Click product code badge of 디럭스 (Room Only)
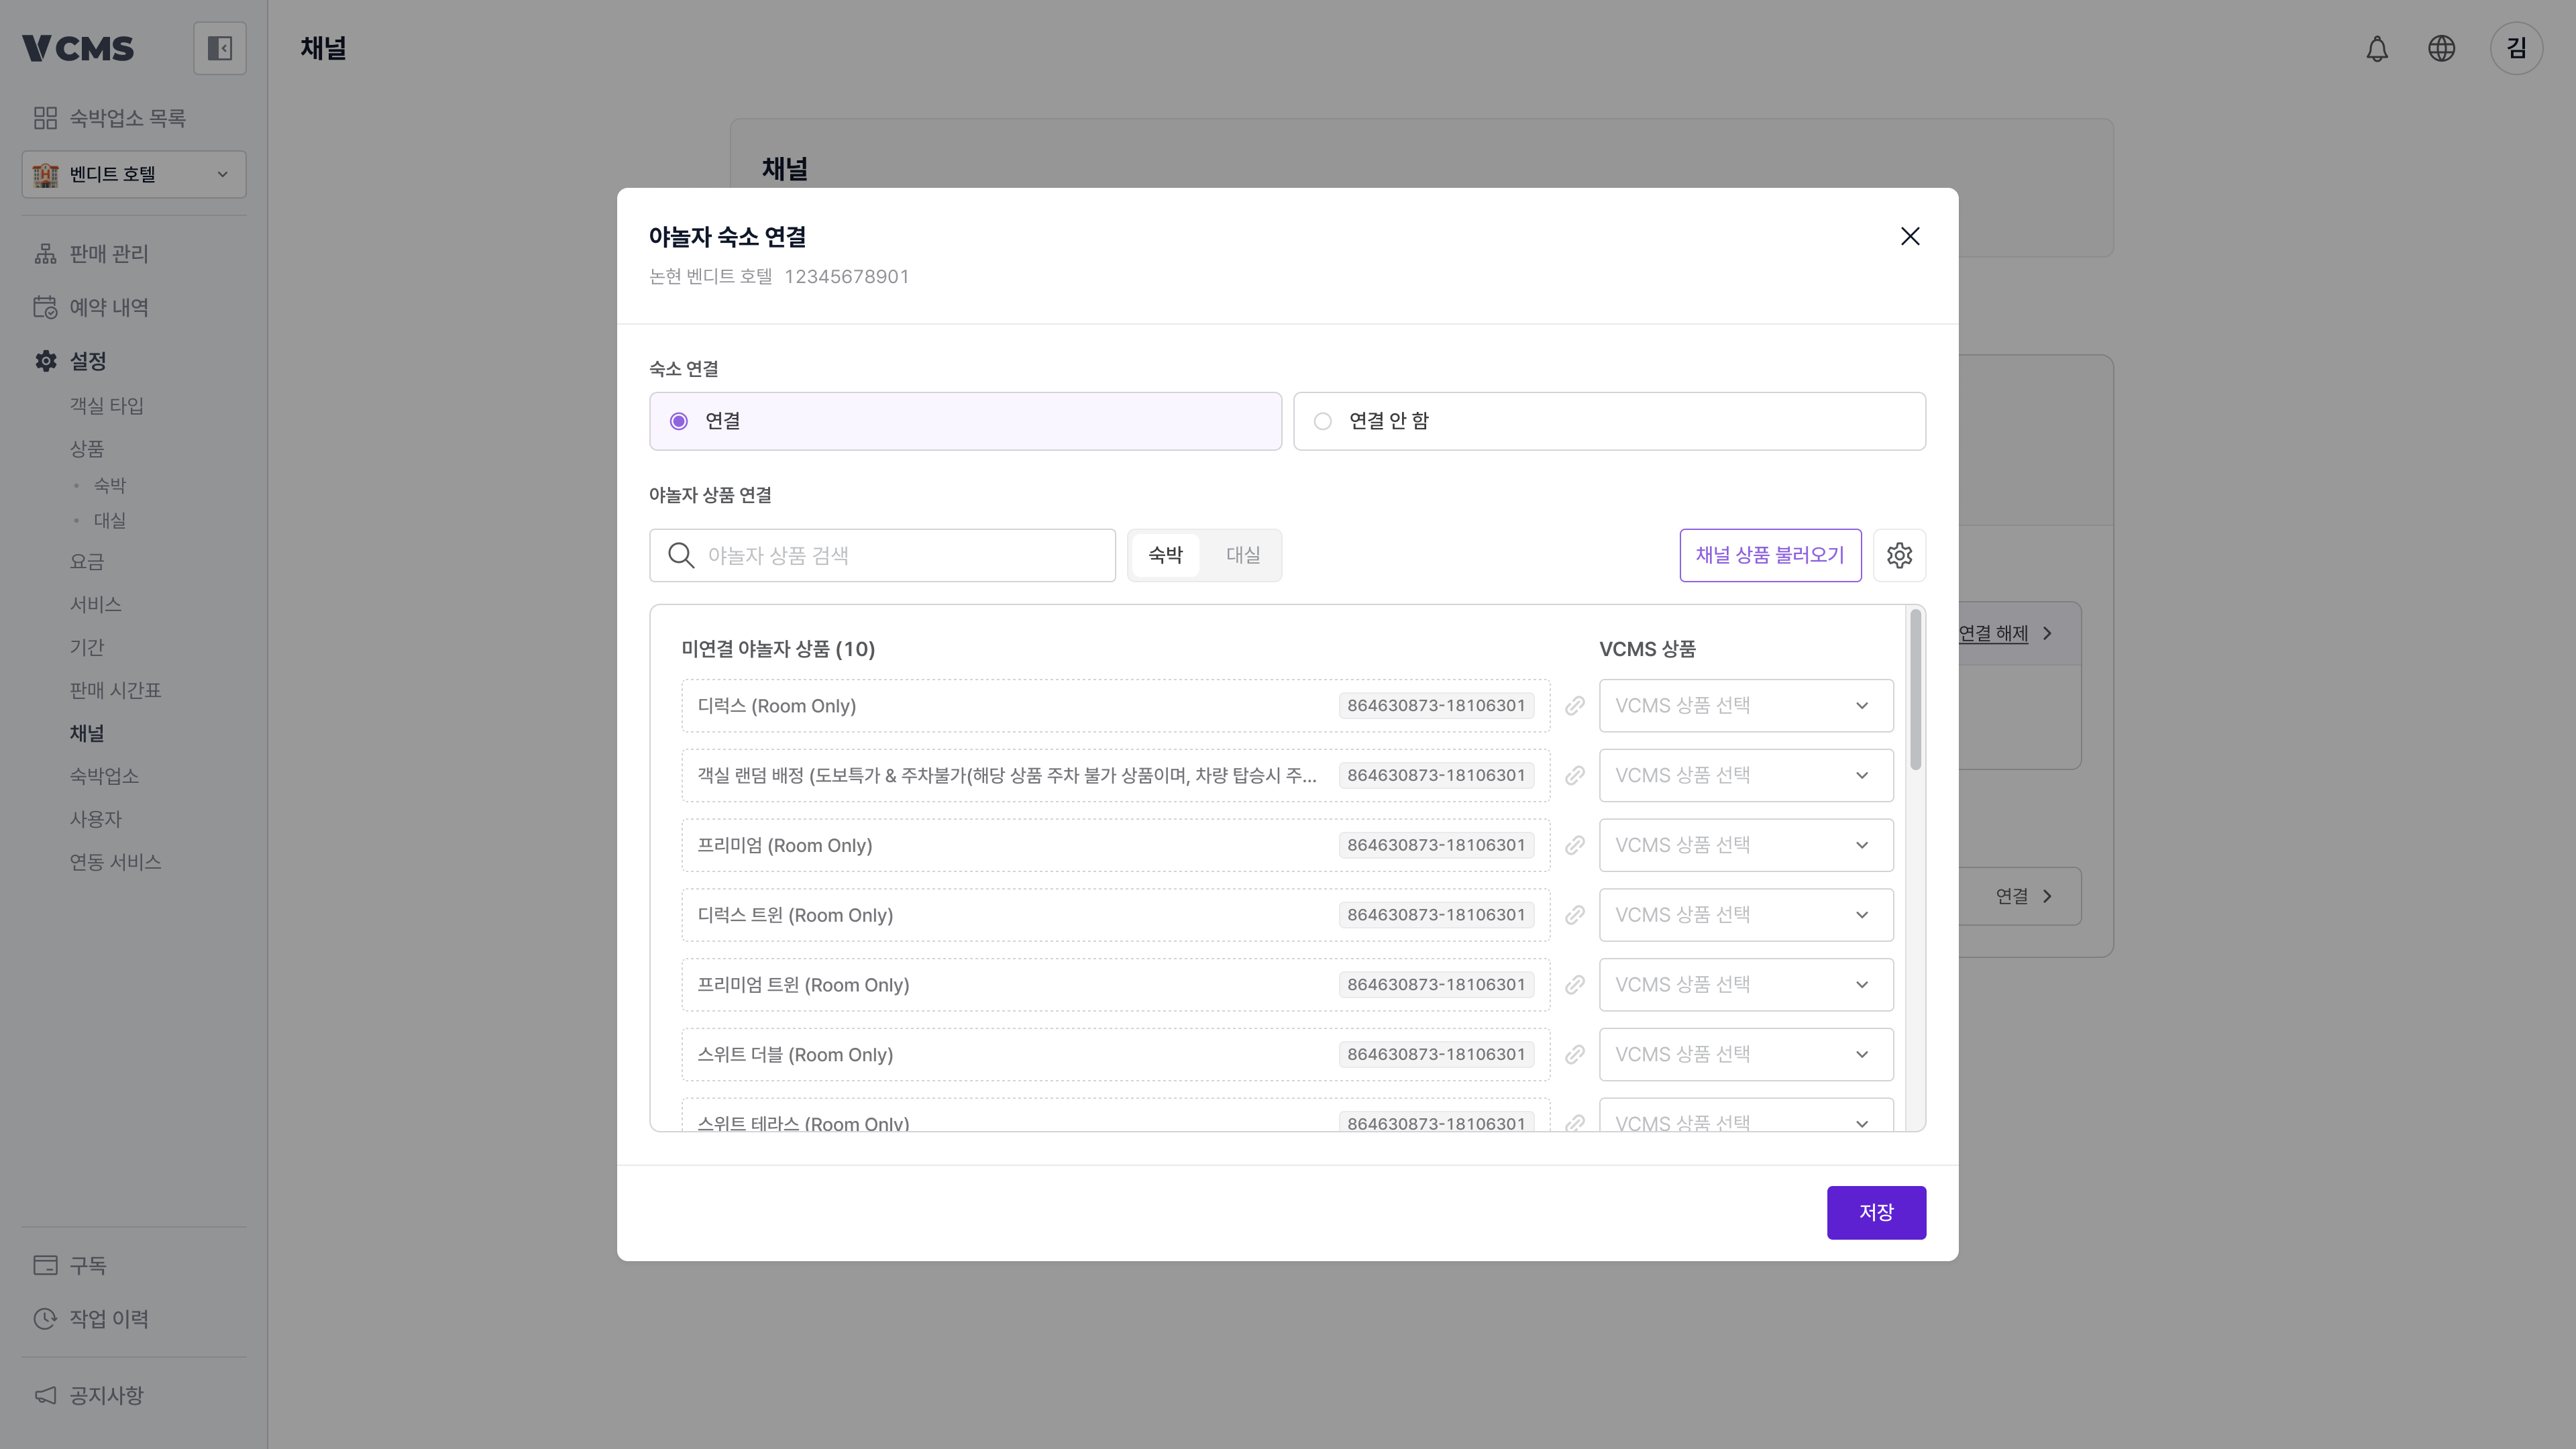The width and height of the screenshot is (2576, 1449). point(1436,706)
